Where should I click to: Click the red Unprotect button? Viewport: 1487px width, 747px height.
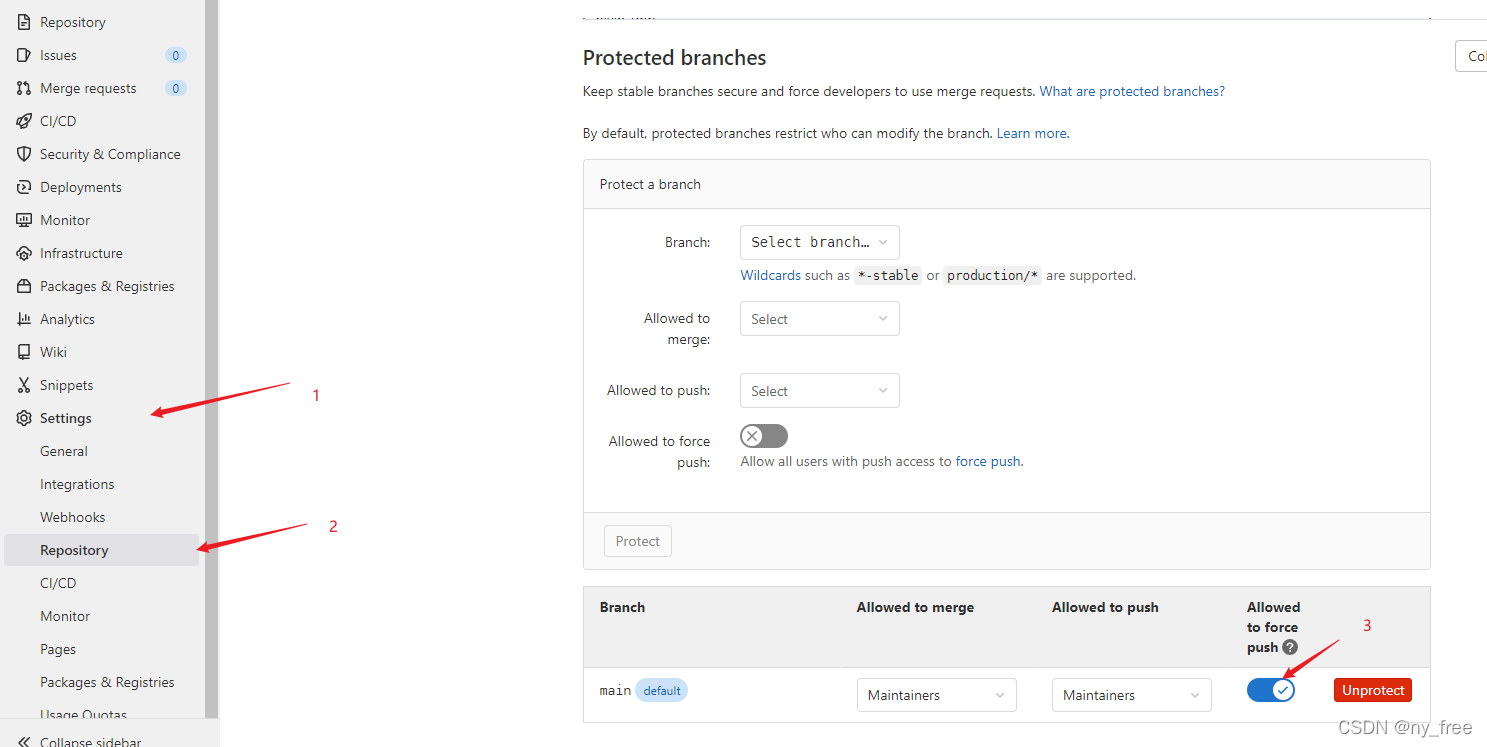(x=1373, y=690)
